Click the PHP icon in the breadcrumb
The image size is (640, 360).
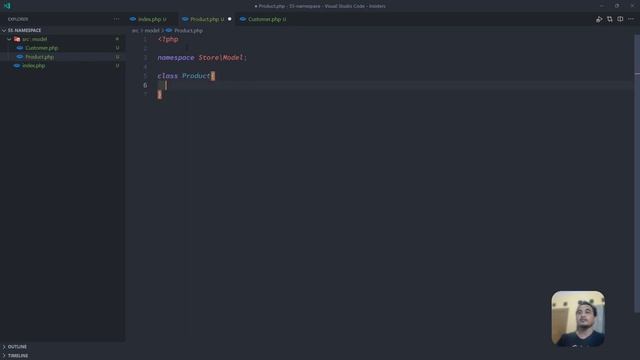pos(169,30)
